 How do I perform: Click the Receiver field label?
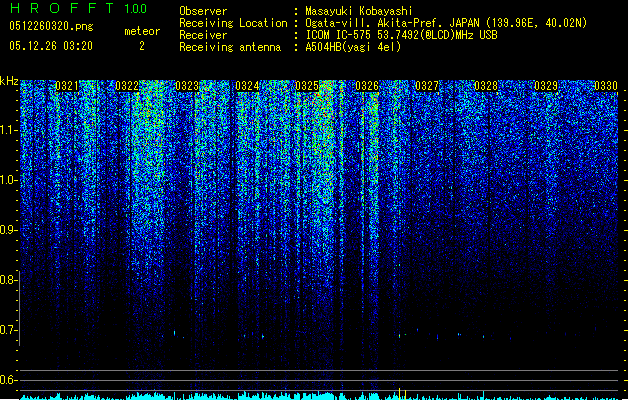(x=203, y=35)
